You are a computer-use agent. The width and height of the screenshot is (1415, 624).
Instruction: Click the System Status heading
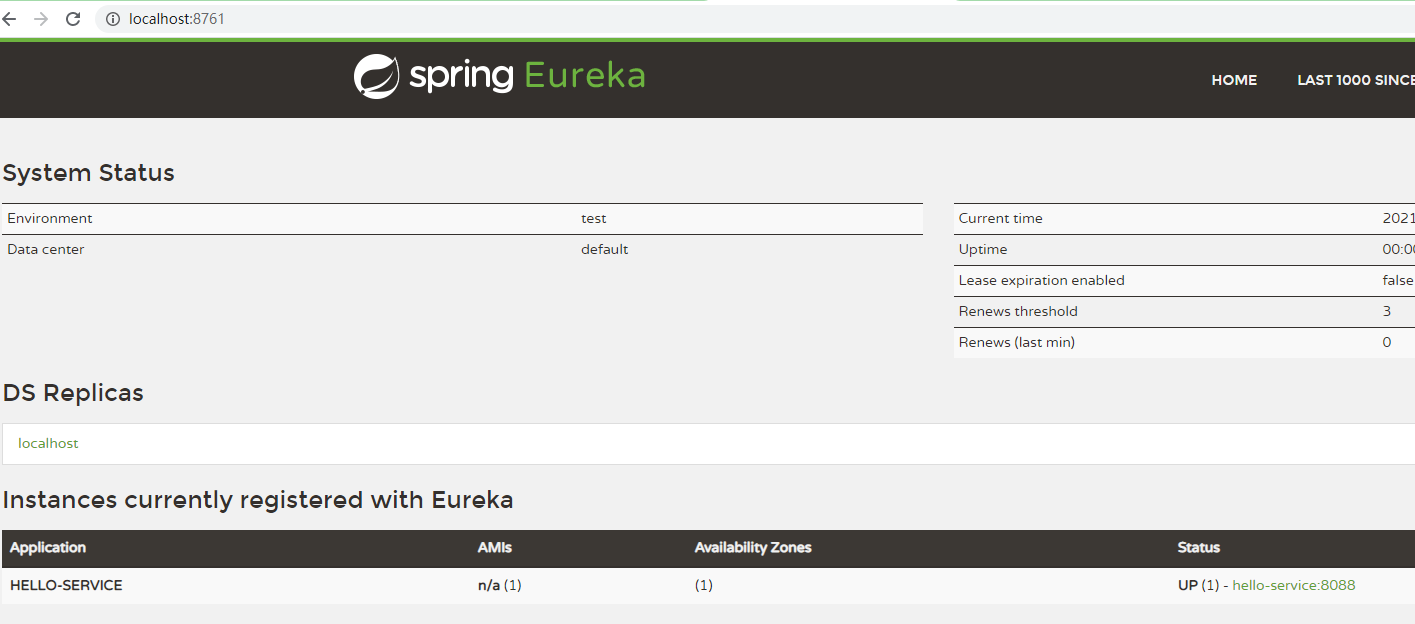89,173
